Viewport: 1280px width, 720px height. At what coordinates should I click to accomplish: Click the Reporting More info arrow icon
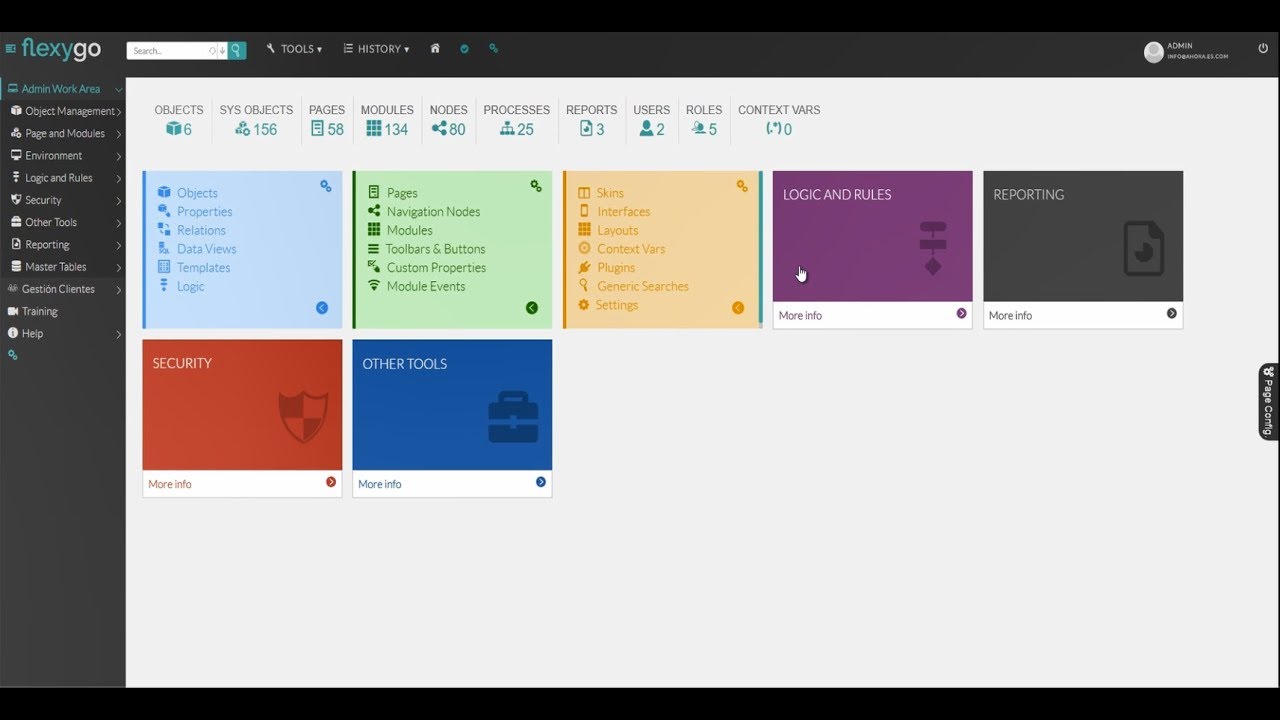[x=1172, y=314]
